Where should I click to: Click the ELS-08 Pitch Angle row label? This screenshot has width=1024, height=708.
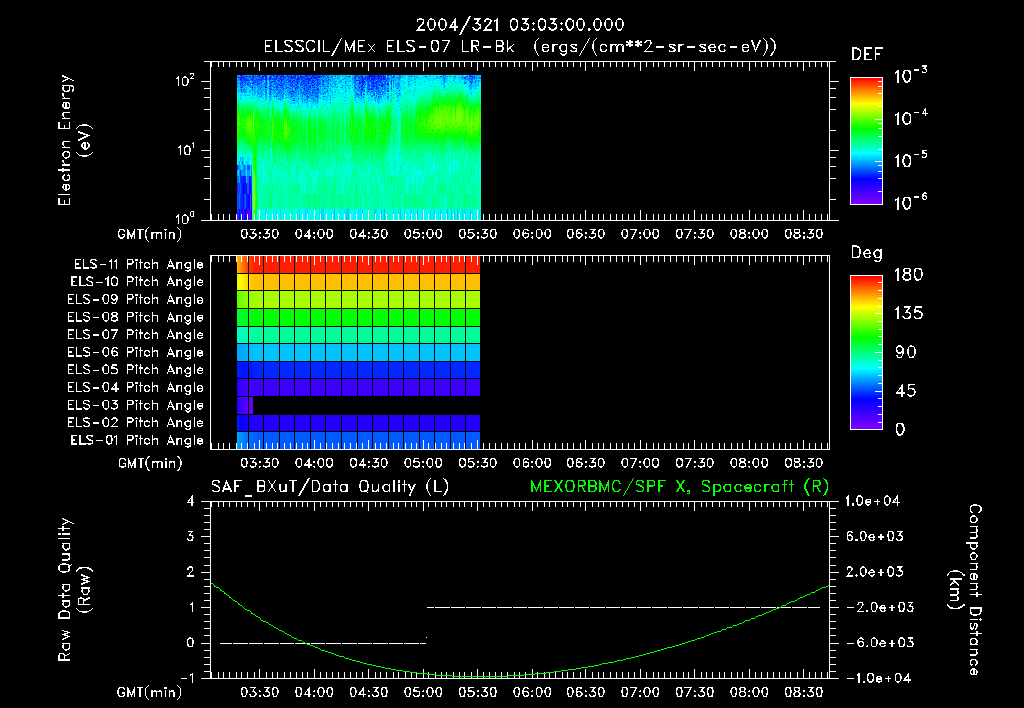click(x=135, y=317)
